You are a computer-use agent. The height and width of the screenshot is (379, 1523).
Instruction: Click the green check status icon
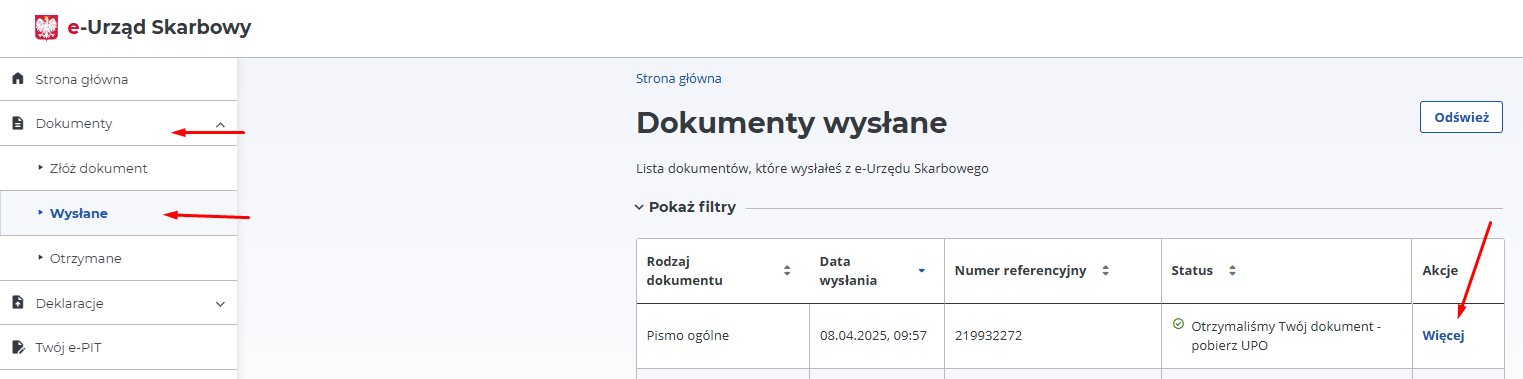click(x=1178, y=324)
